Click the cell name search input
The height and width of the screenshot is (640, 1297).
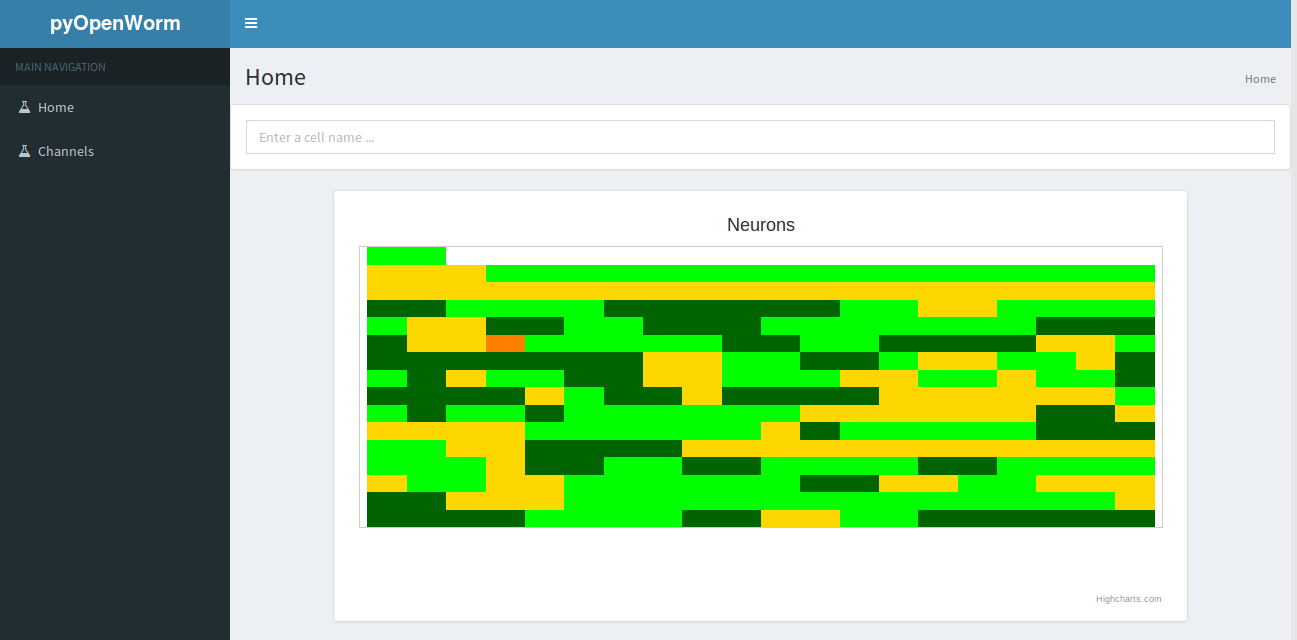(760, 136)
